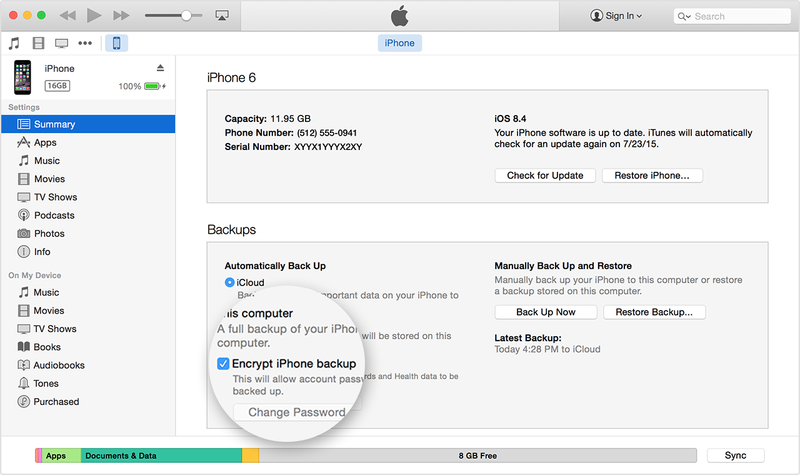Image resolution: width=800 pixels, height=475 pixels.
Task: Click the 16GB capacity badge
Action: pyautogui.click(x=57, y=86)
